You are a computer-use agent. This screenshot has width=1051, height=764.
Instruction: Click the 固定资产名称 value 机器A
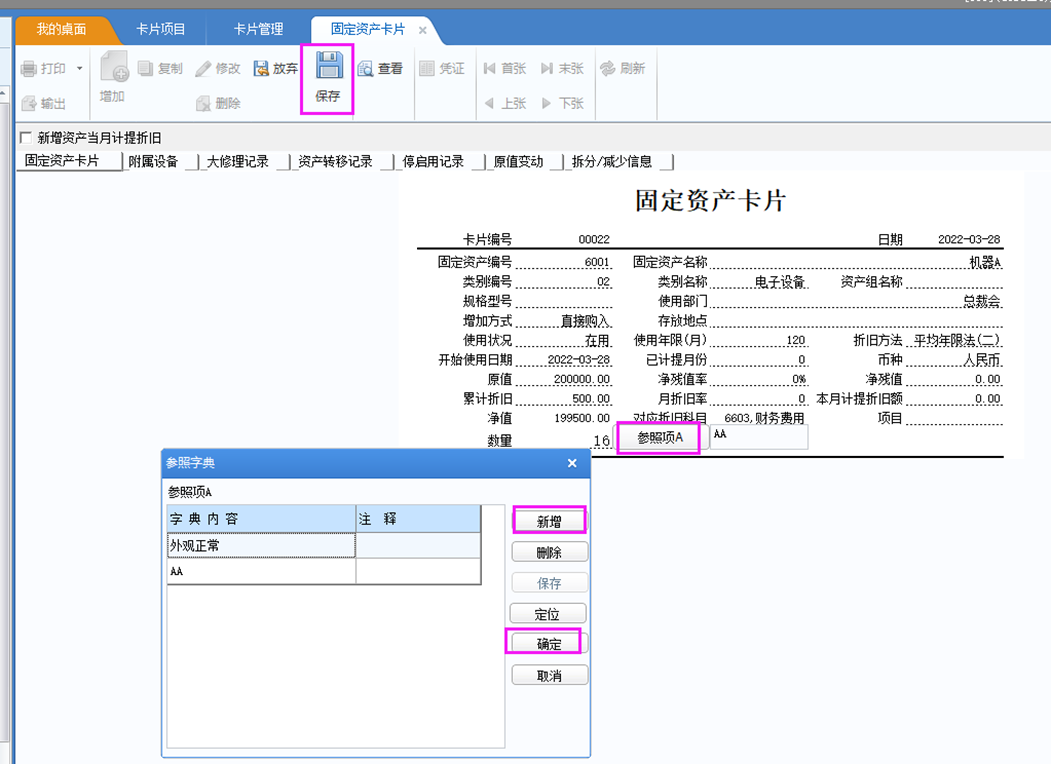(985, 262)
